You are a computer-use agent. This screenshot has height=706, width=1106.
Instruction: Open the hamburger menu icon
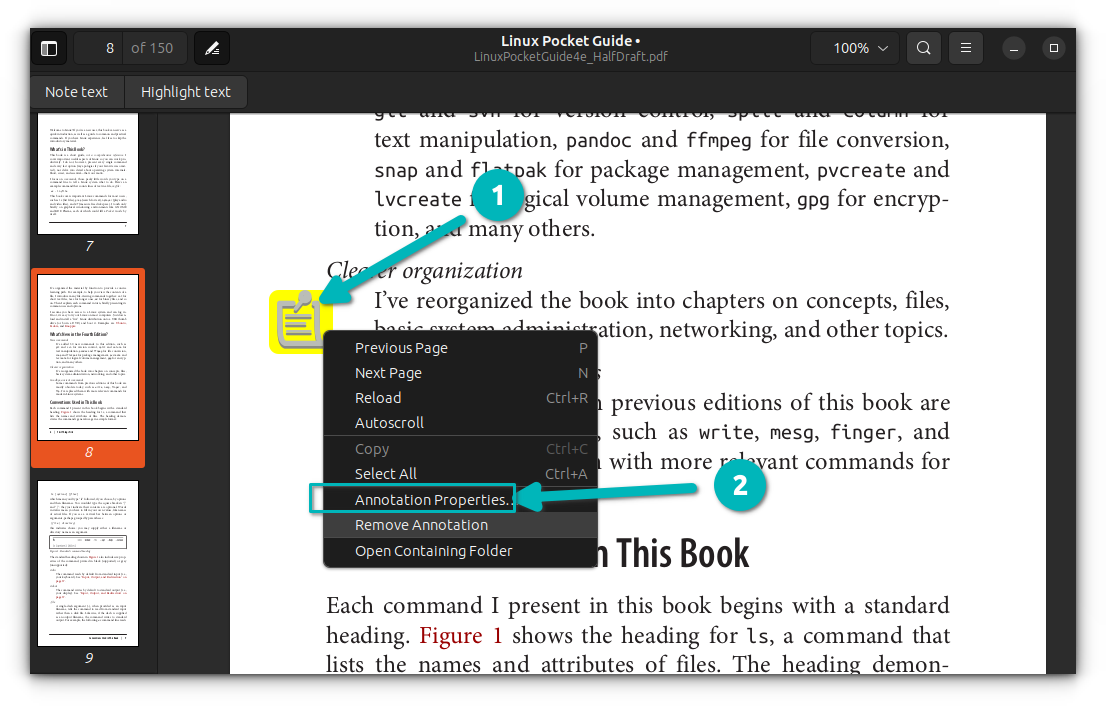click(x=965, y=47)
